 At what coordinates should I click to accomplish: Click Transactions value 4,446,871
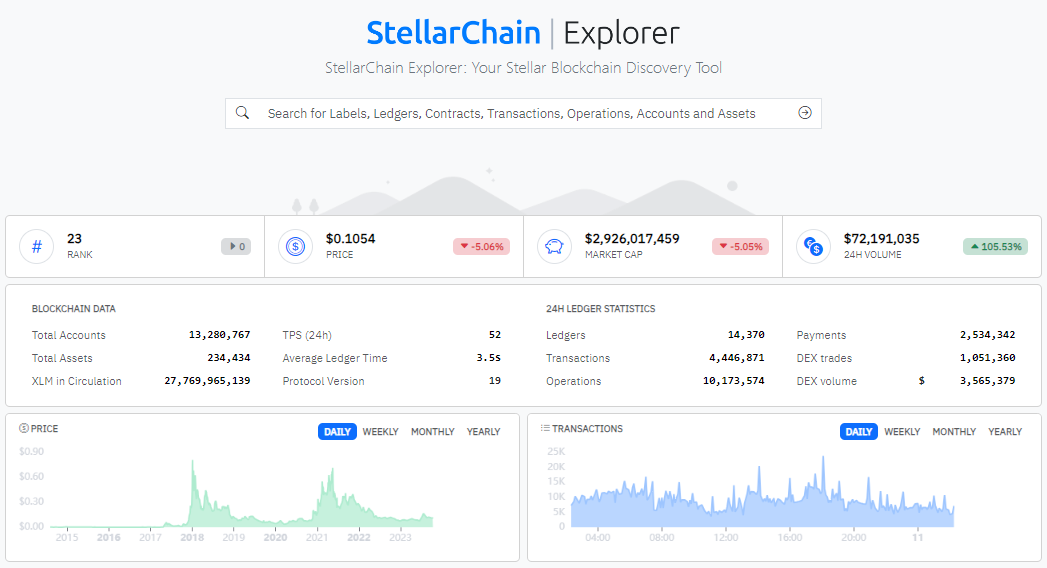pos(737,358)
